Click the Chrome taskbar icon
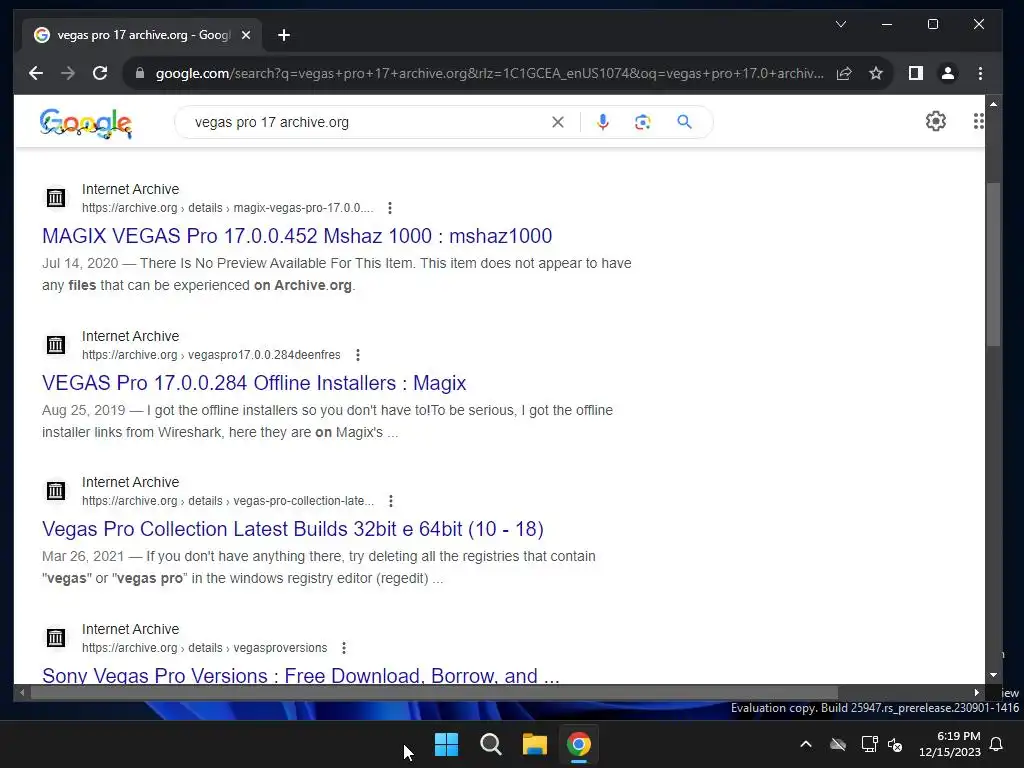 pyautogui.click(x=579, y=744)
